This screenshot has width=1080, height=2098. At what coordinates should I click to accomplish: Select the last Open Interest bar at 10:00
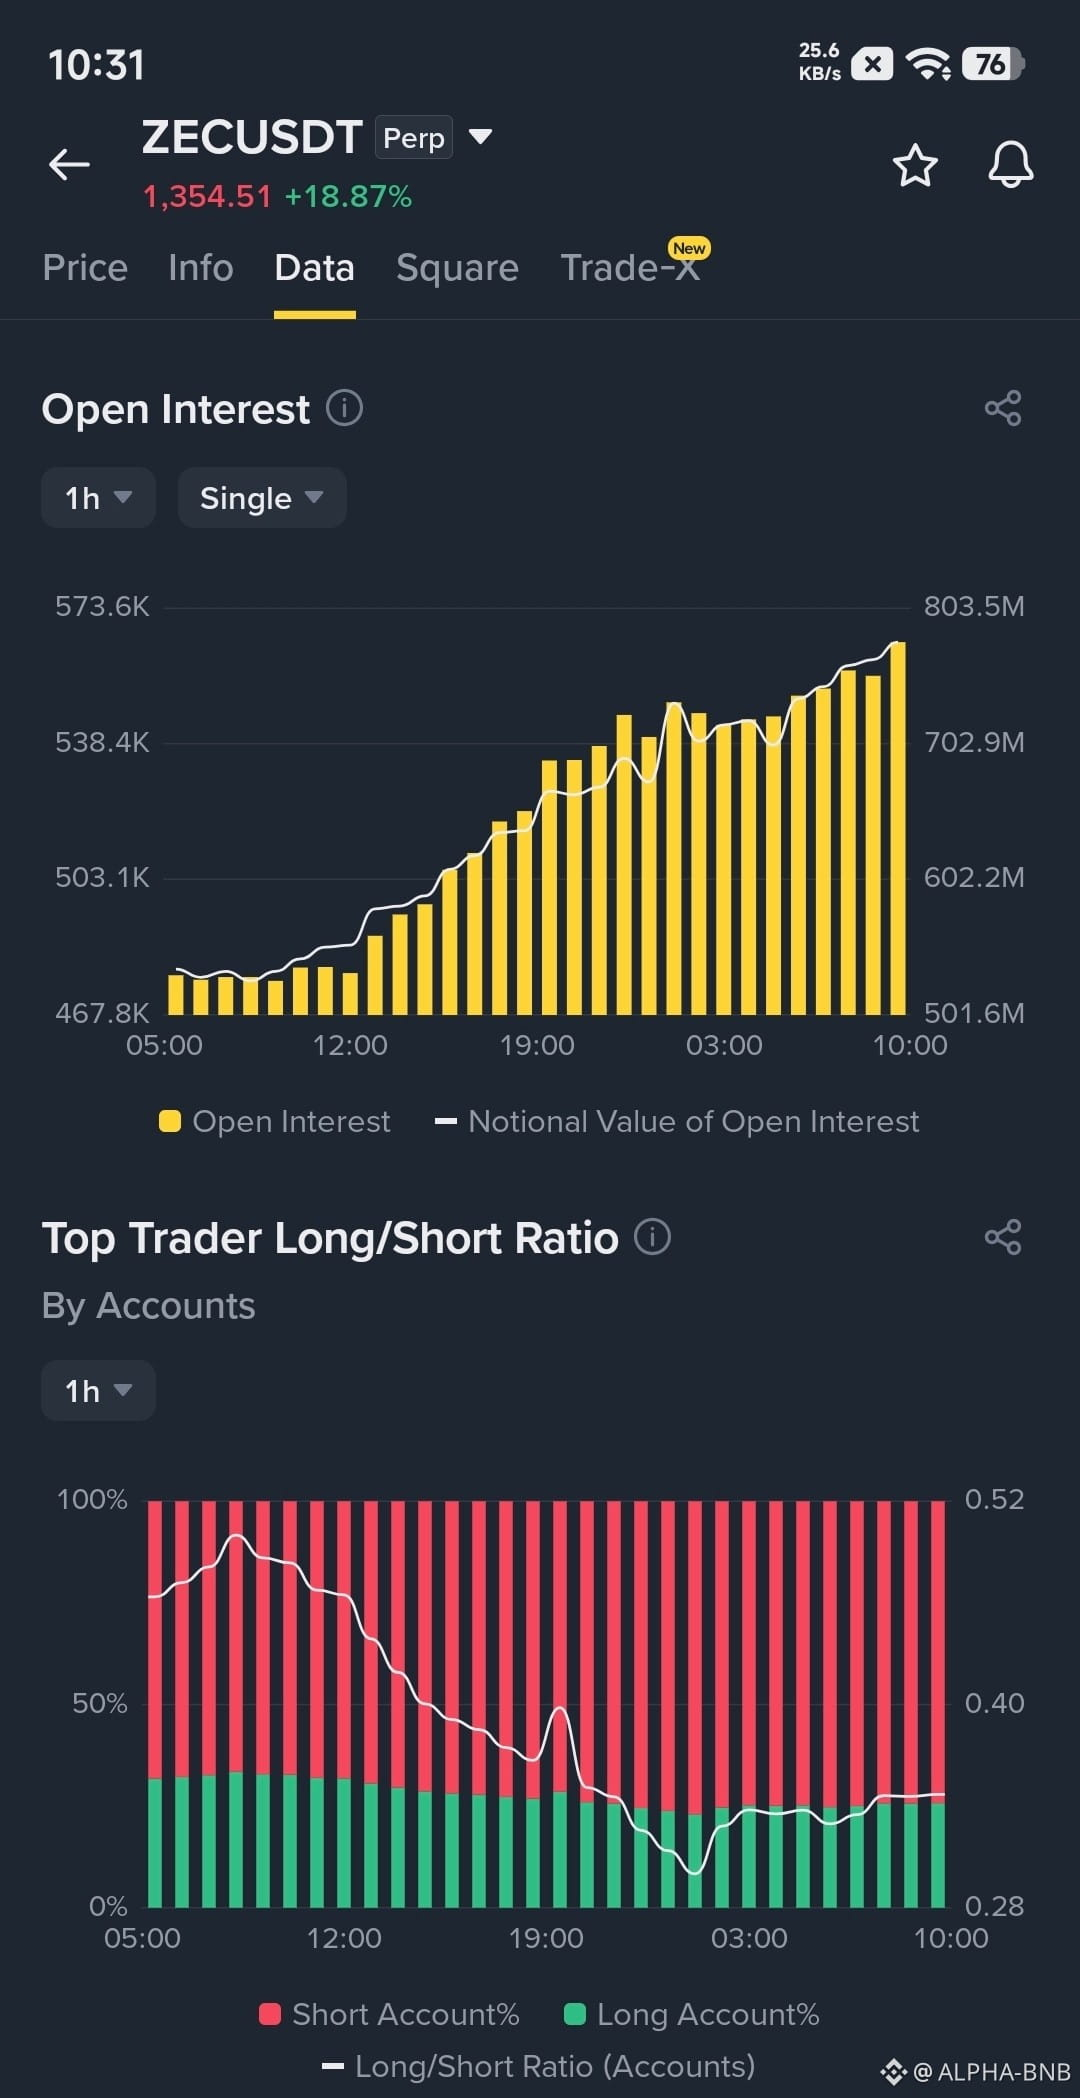[x=898, y=828]
